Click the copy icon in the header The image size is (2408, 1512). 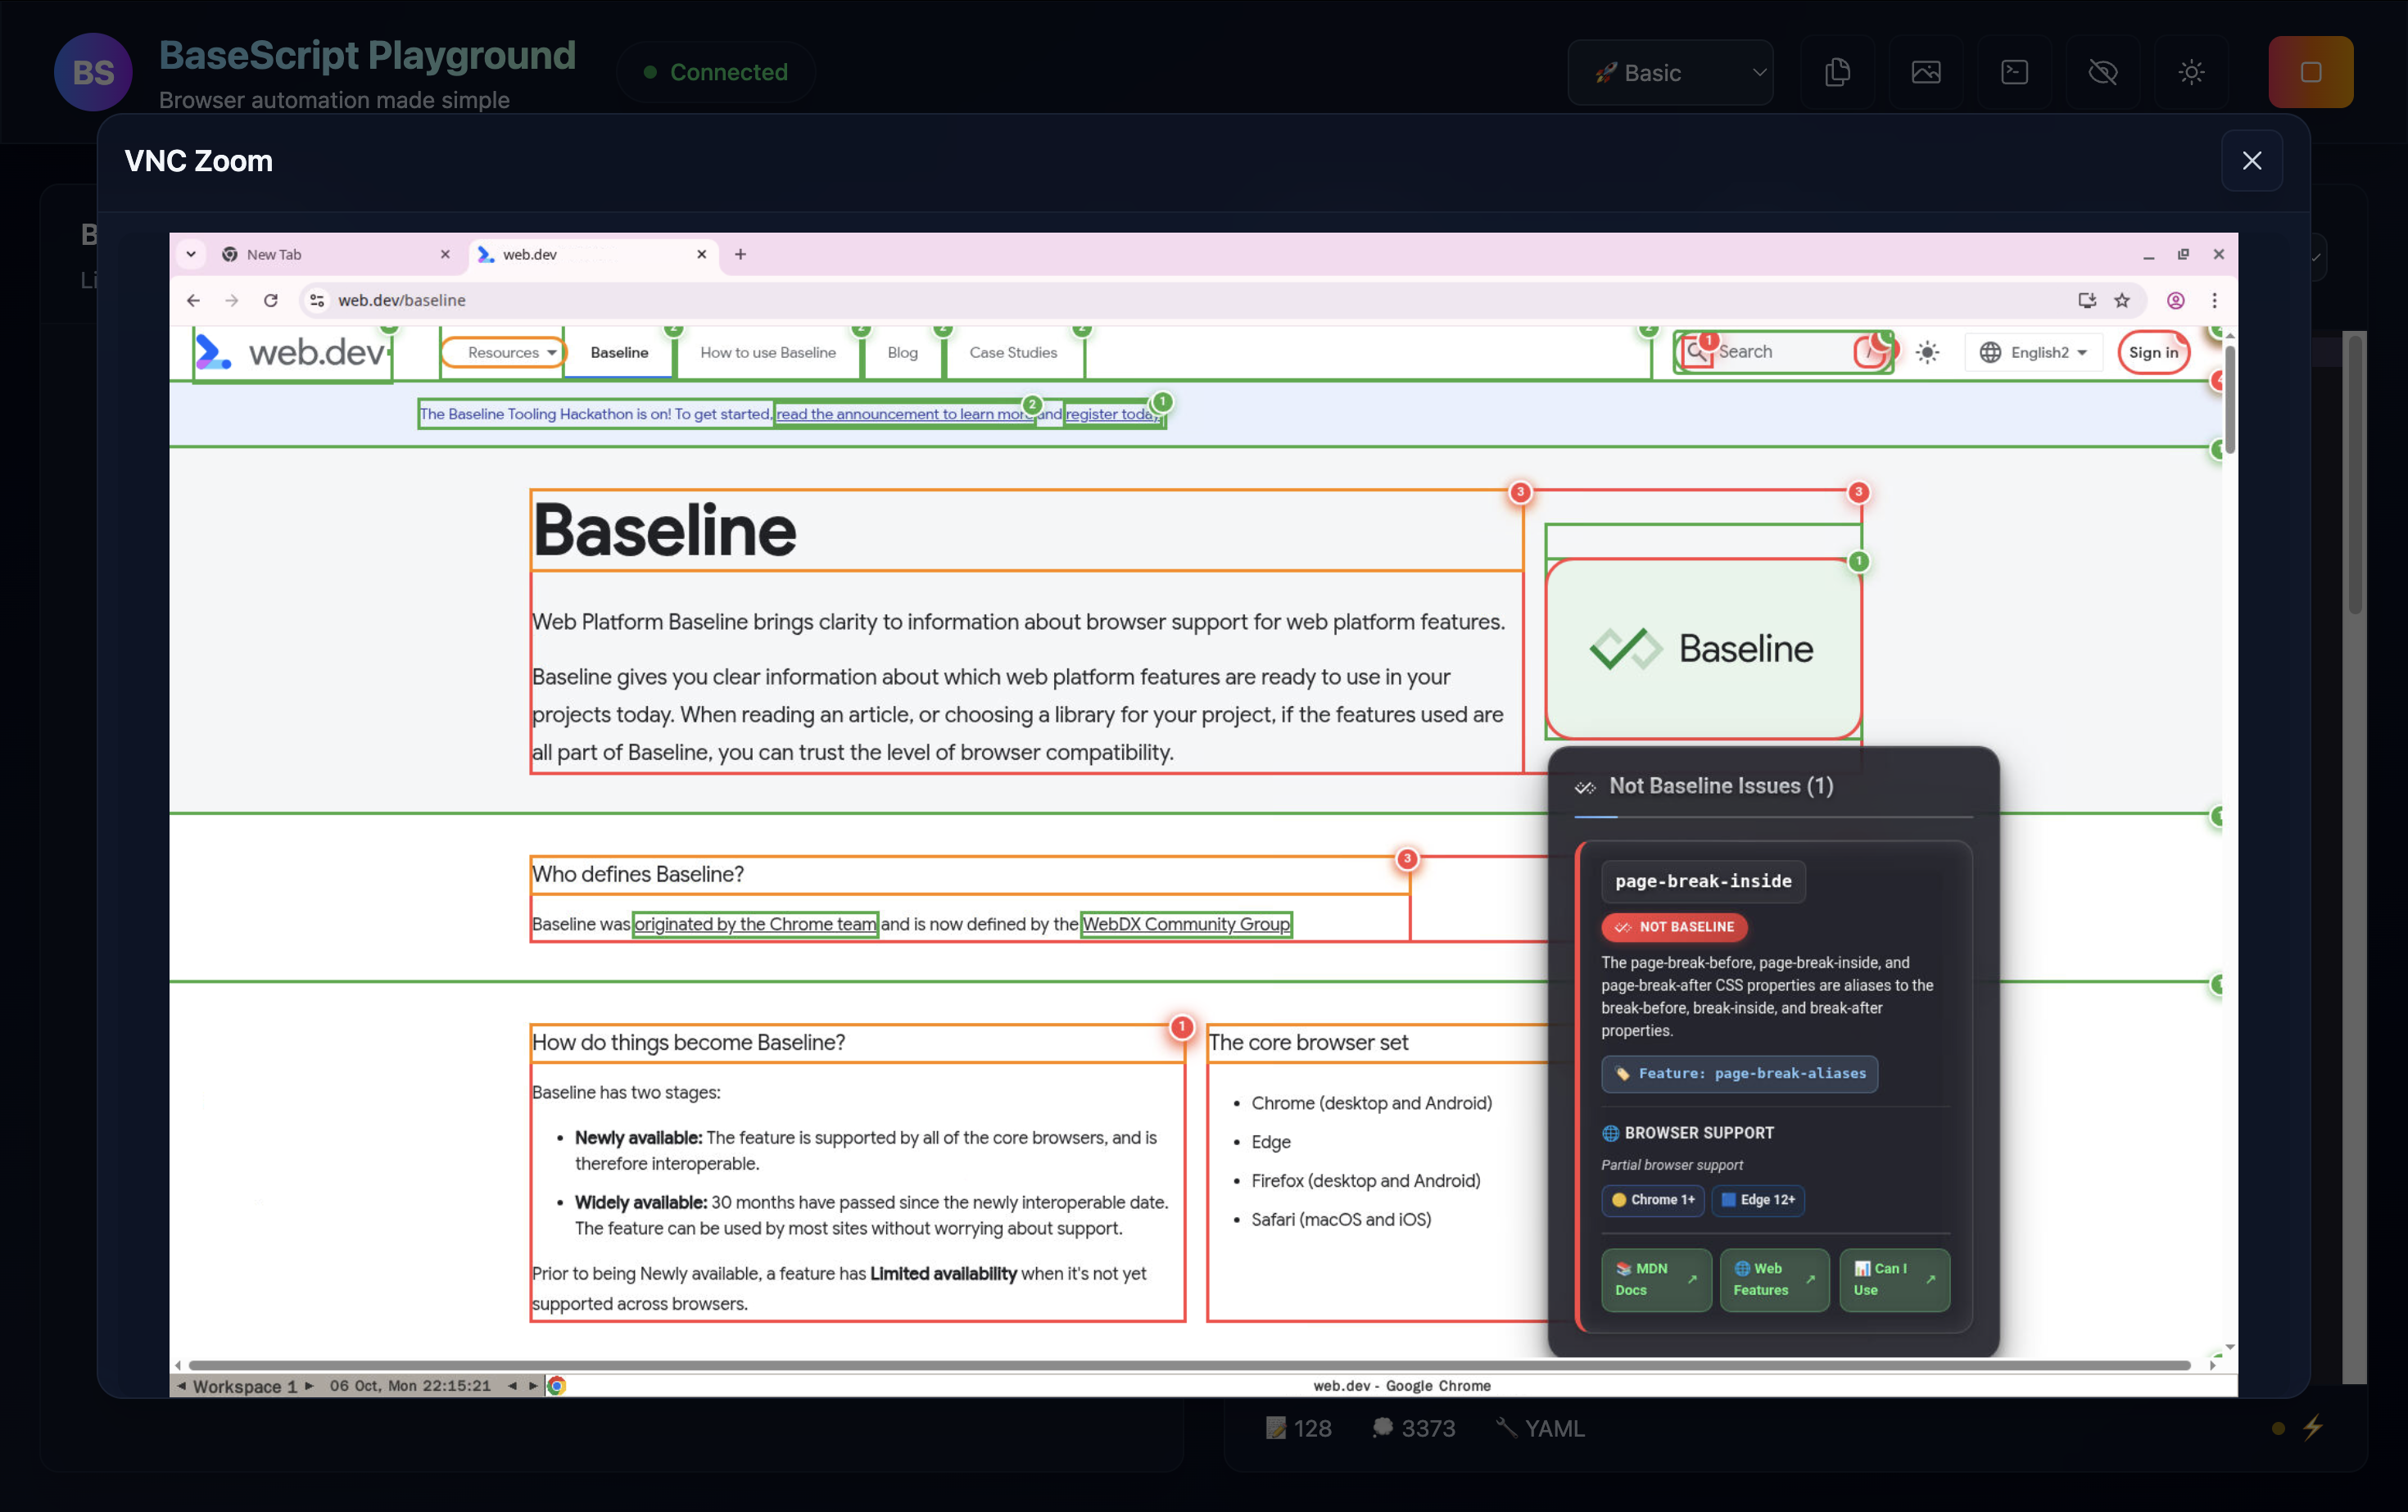pyautogui.click(x=1837, y=72)
